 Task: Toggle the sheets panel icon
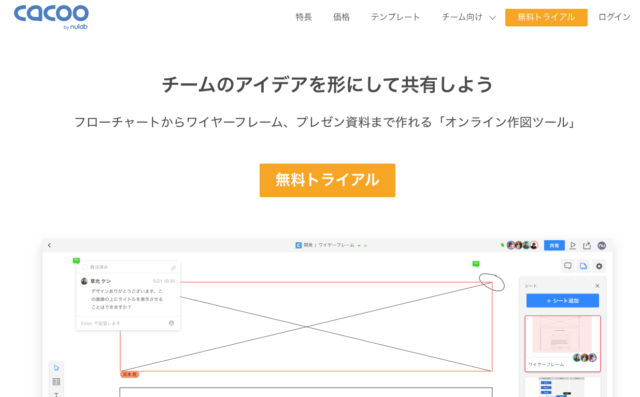pyautogui.click(x=583, y=266)
